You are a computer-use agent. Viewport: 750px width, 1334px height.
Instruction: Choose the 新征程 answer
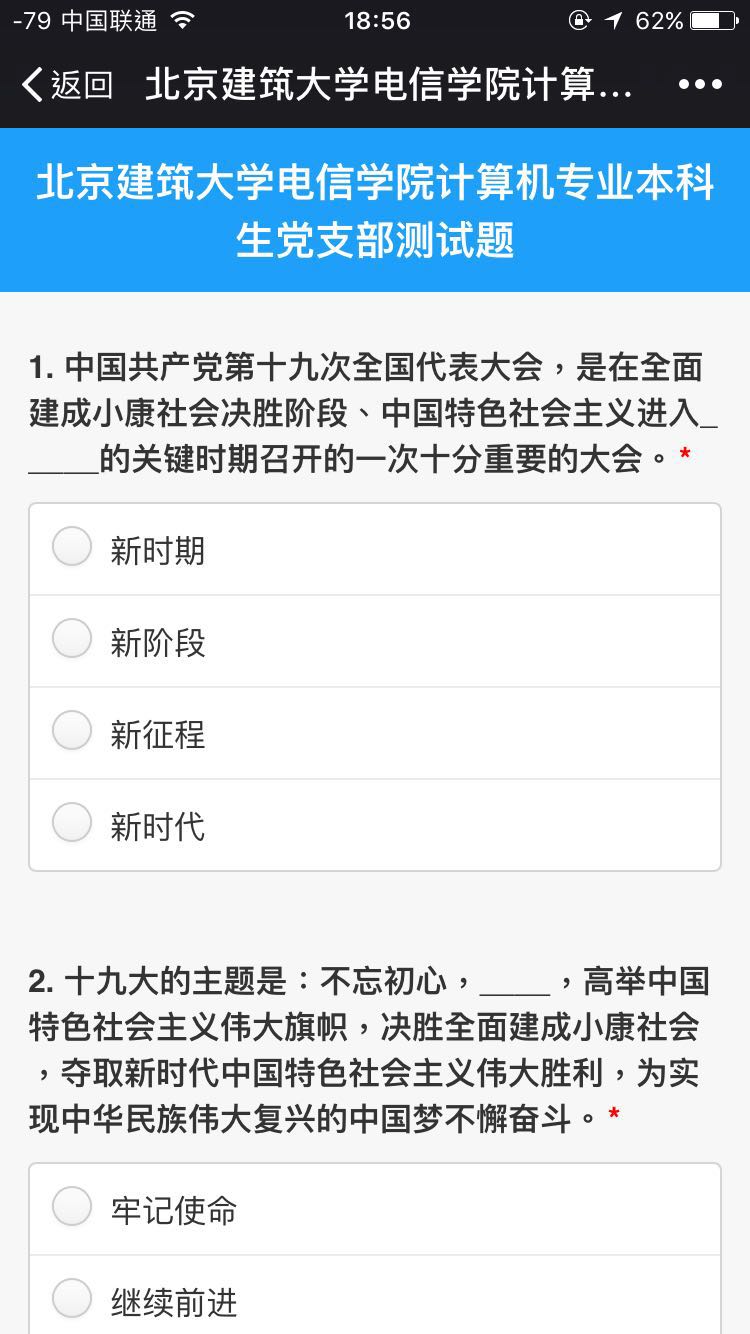(x=72, y=732)
